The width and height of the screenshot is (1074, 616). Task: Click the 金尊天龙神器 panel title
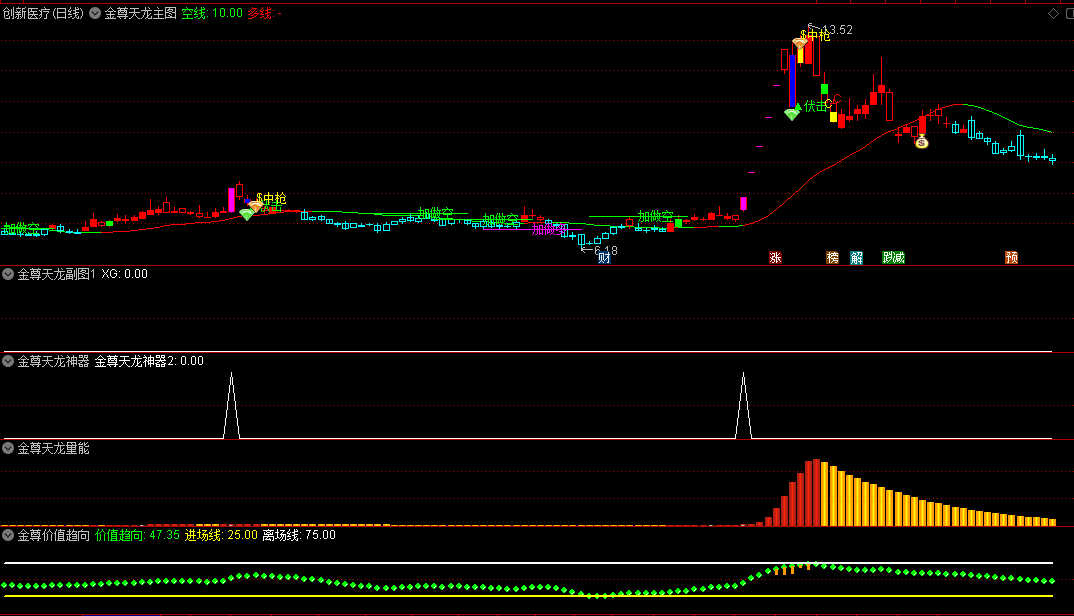pos(53,361)
